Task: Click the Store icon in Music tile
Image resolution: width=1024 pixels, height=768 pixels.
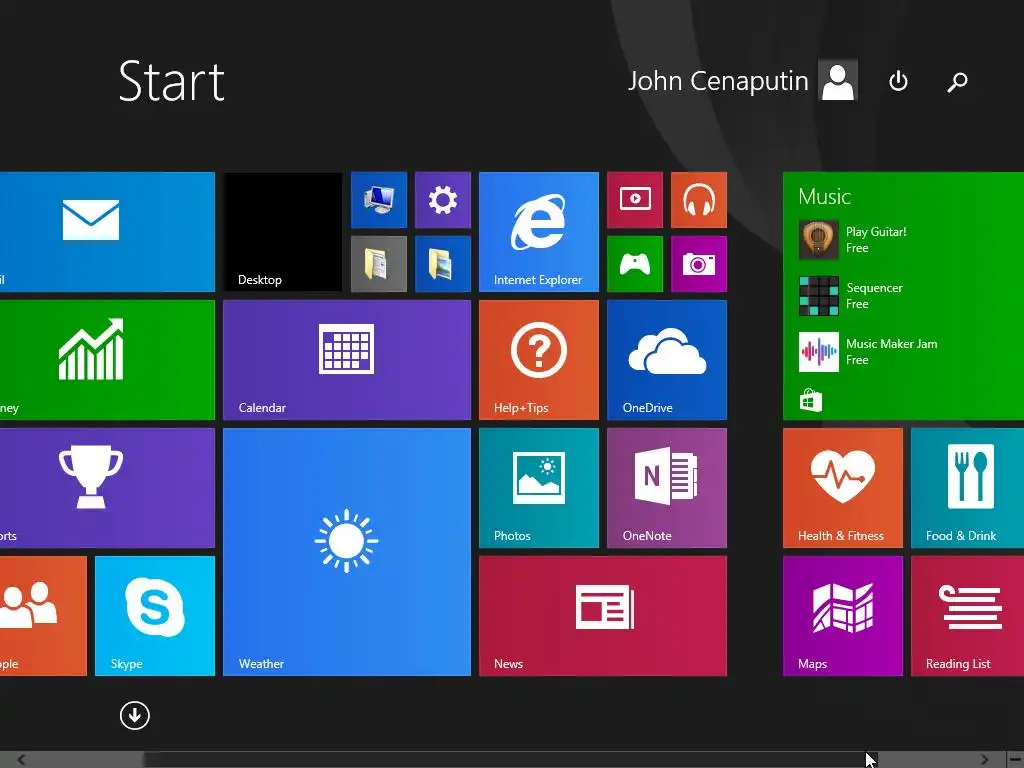Action: [x=811, y=400]
